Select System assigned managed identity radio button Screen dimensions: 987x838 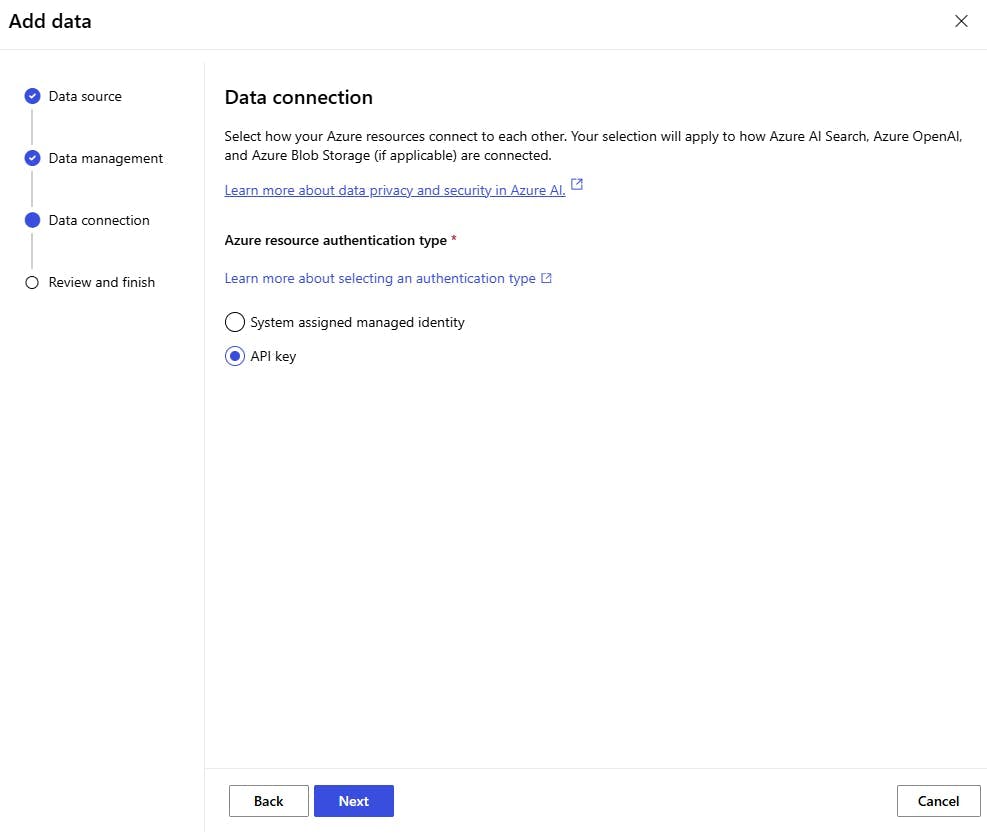(x=235, y=322)
